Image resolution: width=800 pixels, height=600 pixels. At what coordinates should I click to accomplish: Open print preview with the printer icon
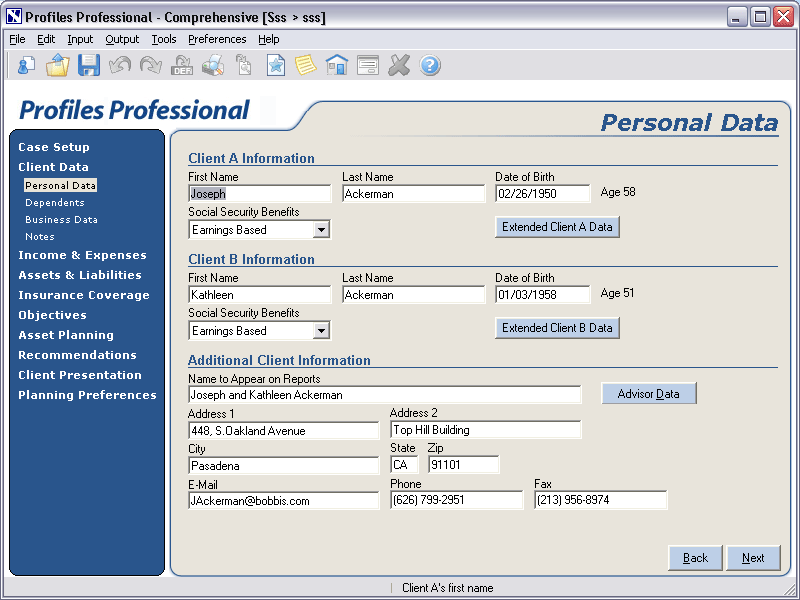coord(213,65)
